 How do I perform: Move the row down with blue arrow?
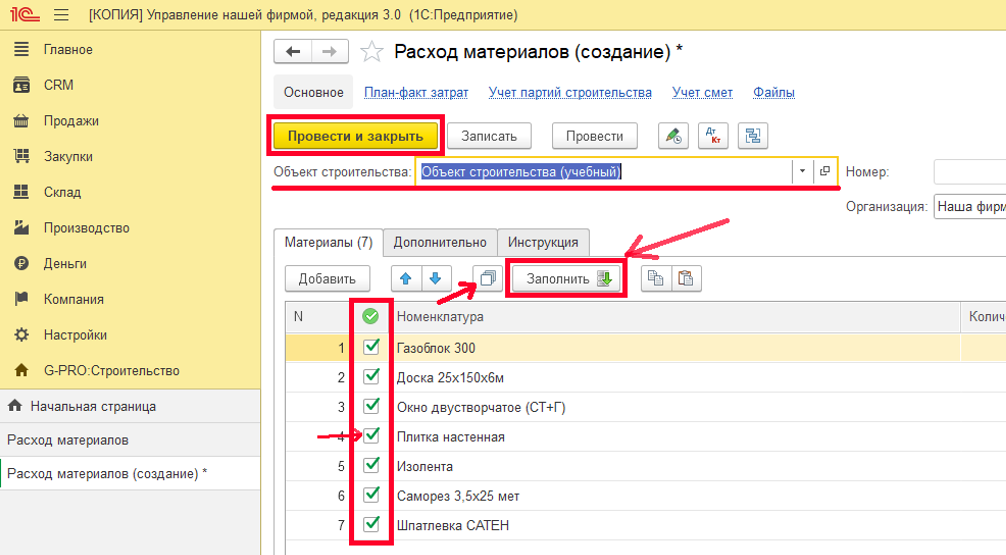coord(435,278)
